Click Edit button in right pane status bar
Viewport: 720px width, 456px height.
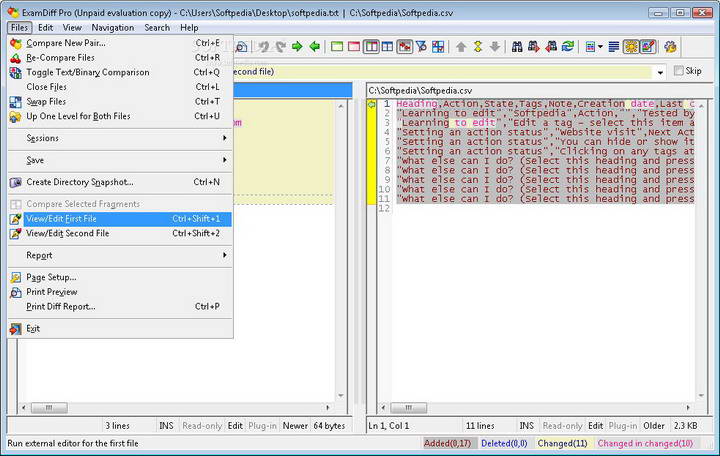[x=595, y=426]
